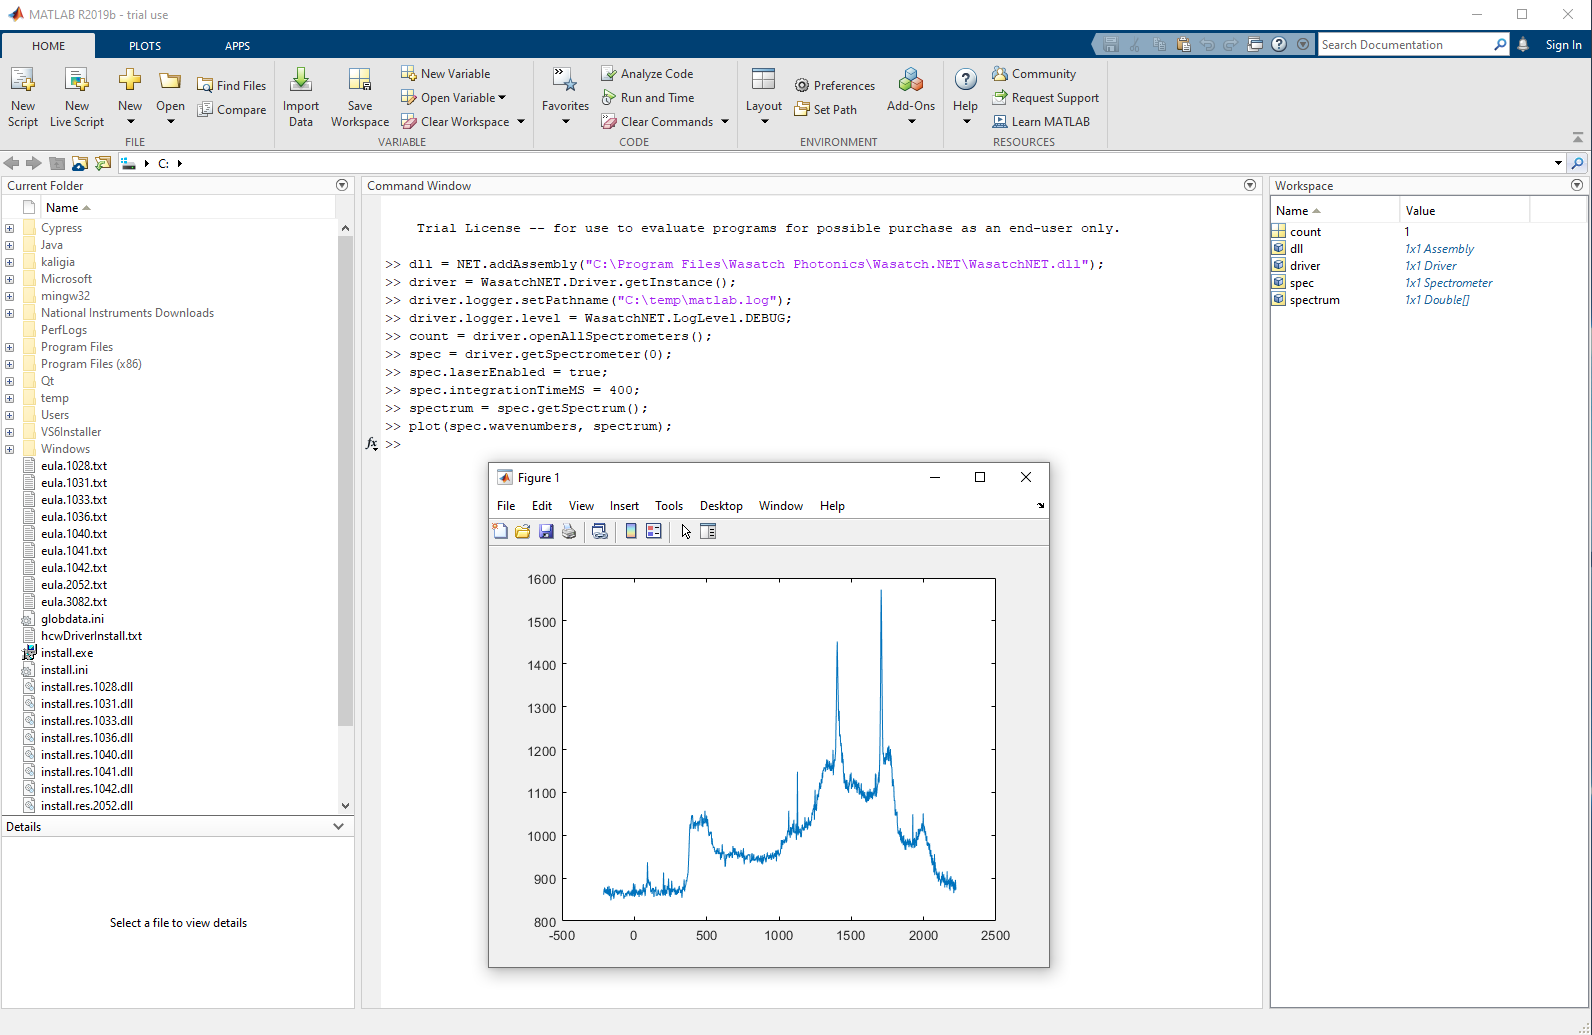This screenshot has height=1035, width=1592.
Task: Collapse the Details panel
Action: click(338, 827)
